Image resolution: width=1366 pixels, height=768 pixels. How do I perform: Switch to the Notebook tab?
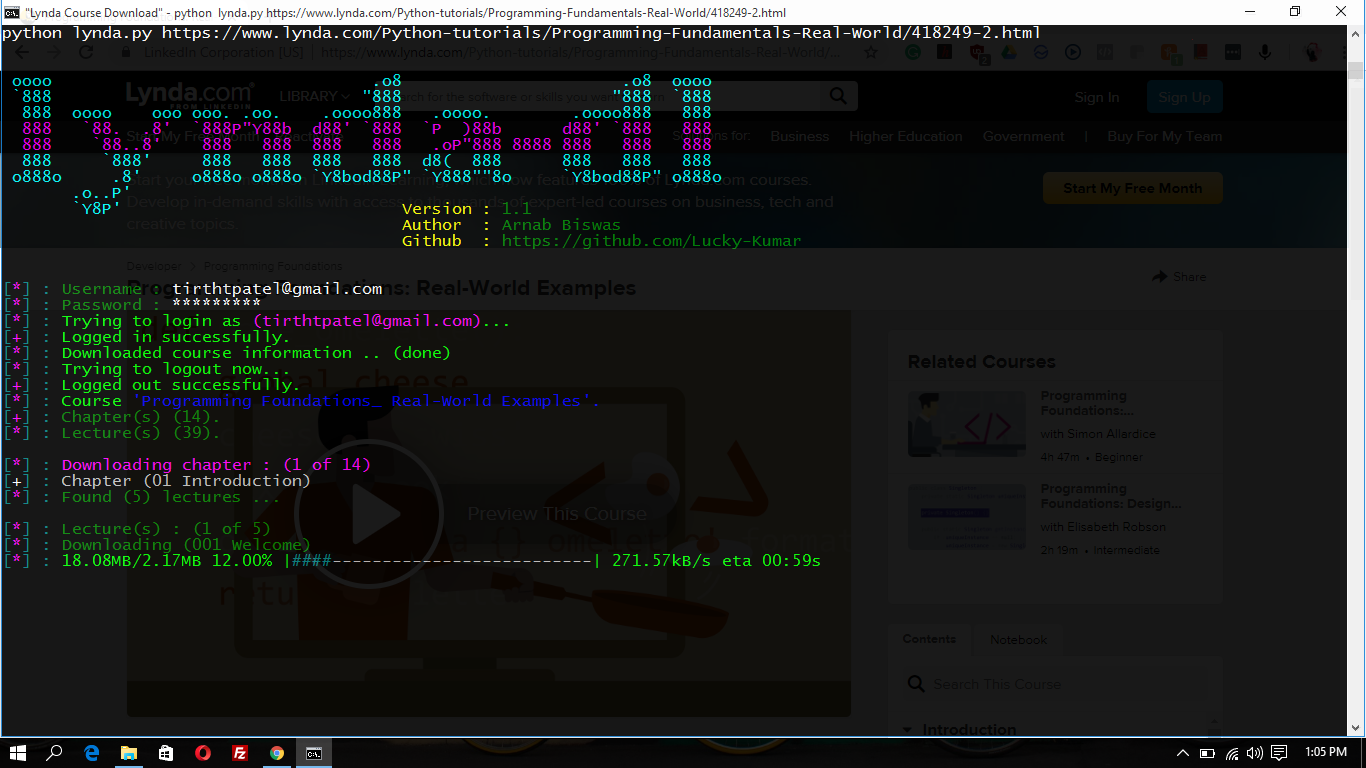pos(1017,639)
